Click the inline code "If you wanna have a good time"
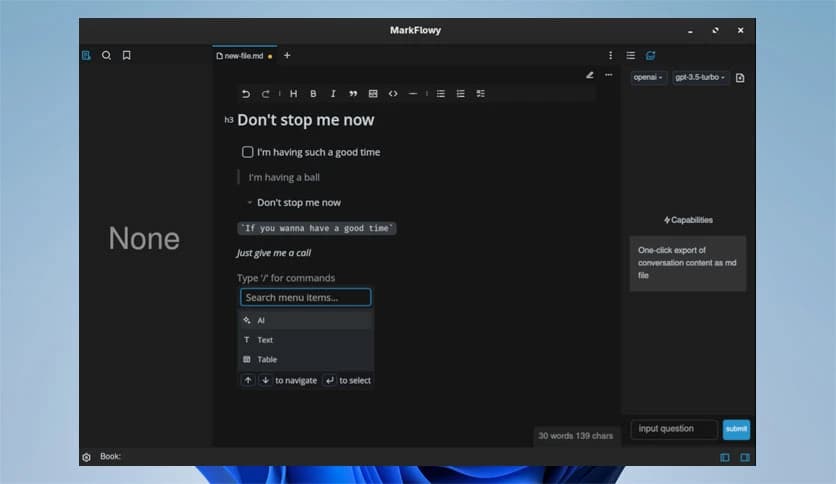Screen dimensions: 836x484 pyautogui.click(x=317, y=228)
